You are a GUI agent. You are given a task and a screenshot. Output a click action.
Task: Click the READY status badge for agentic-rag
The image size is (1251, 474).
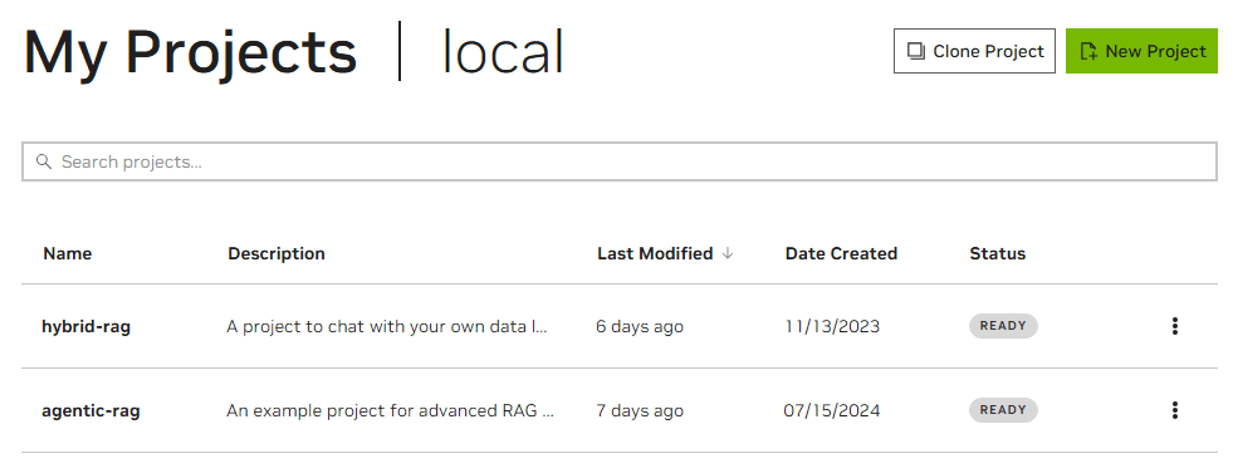[1003, 410]
